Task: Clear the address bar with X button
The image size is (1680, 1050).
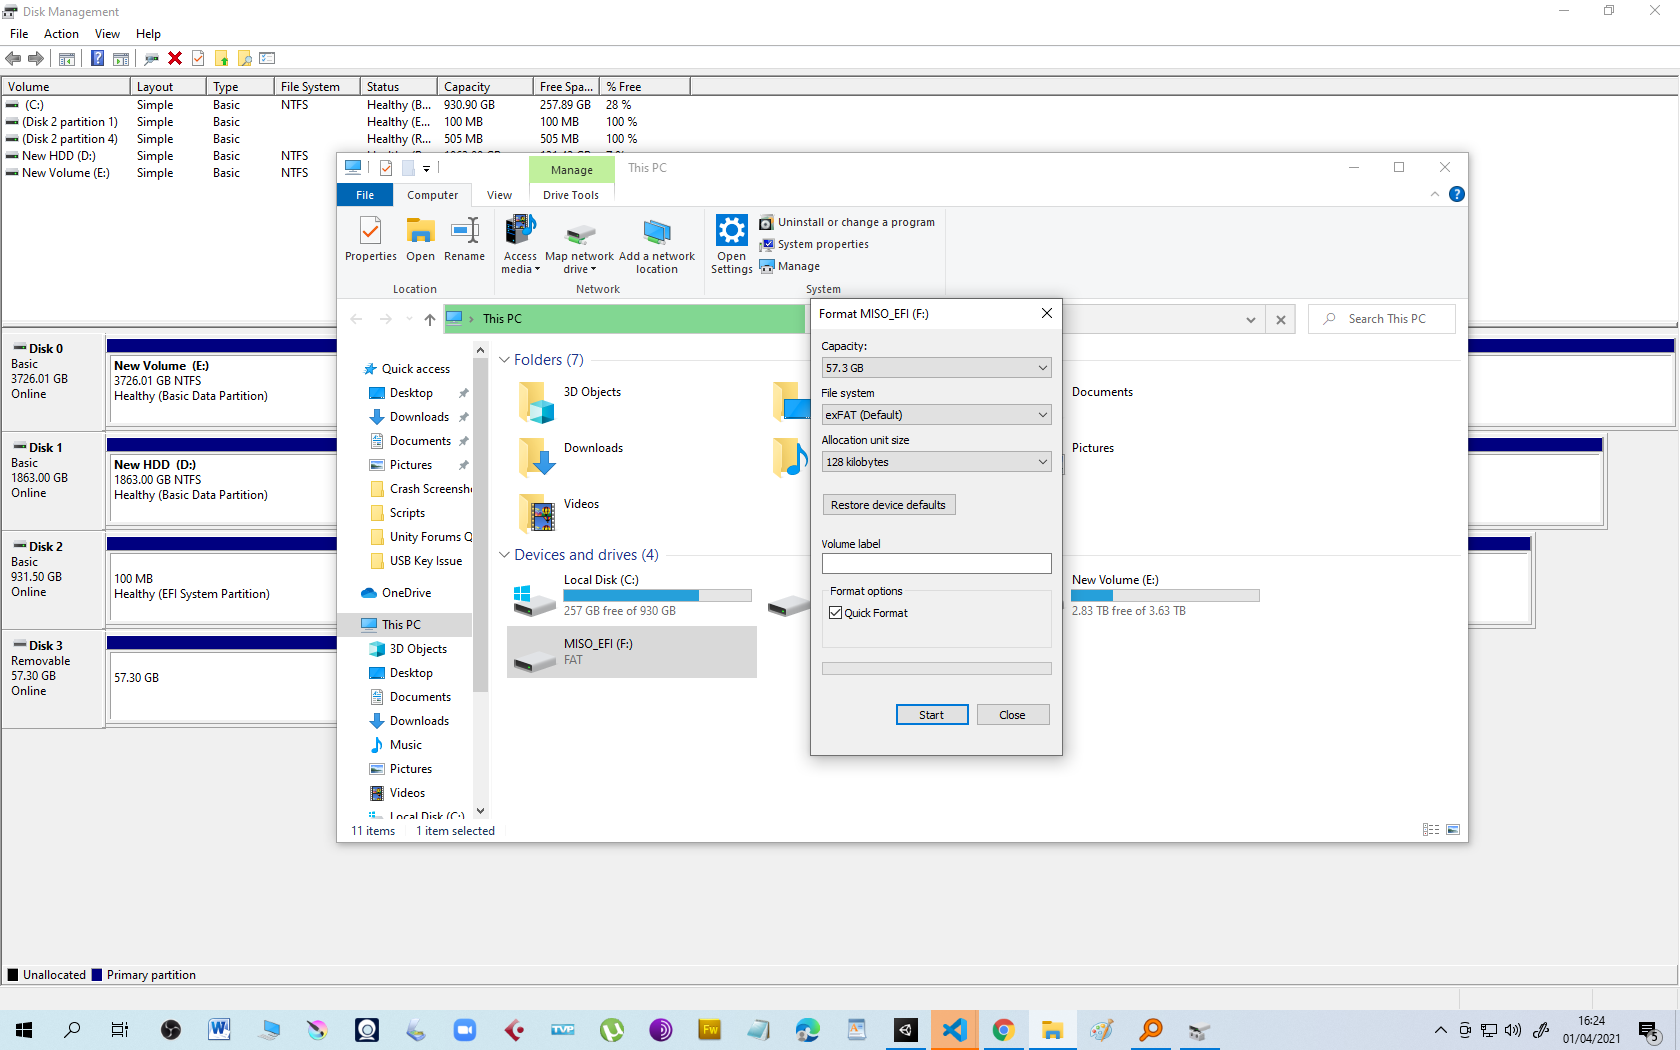Action: [1281, 320]
